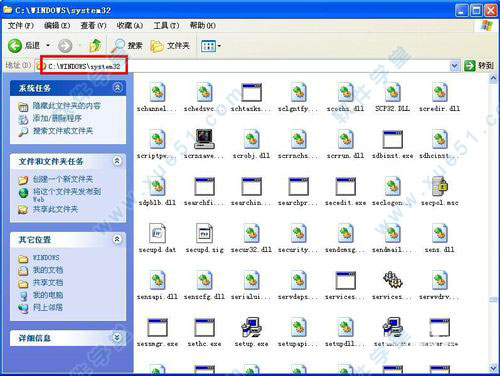The image size is (500, 376).
Task: Select the scrnsave monitor icon
Action: pyautogui.click(x=204, y=139)
